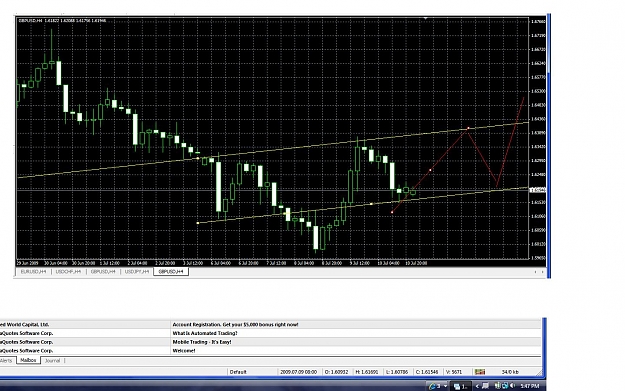Open the 'Mobile Trading - It's Easy!' message
Image resolution: width=625 pixels, height=391 pixels.
pyautogui.click(x=202, y=342)
